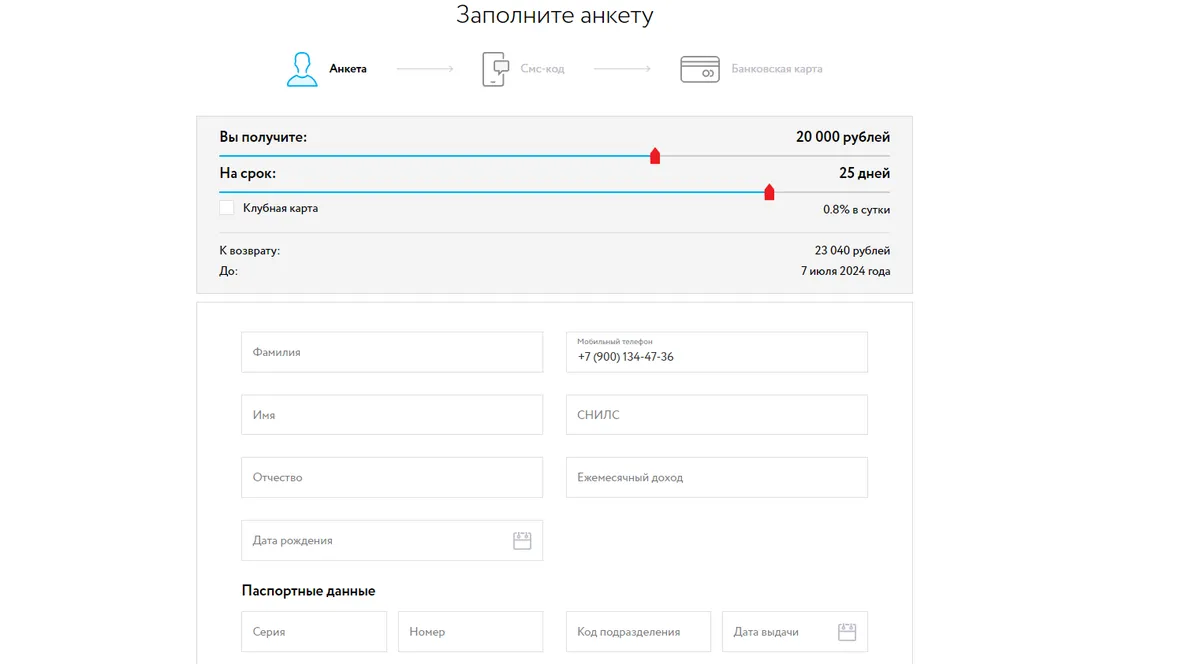Focus the Код подразделения field
Screen dimensions: 1200x664
[x=638, y=632]
